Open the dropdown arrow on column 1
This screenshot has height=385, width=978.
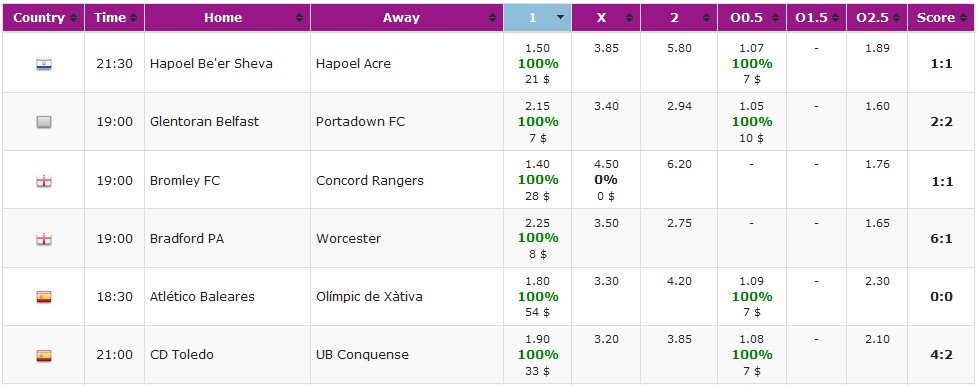coord(559,18)
